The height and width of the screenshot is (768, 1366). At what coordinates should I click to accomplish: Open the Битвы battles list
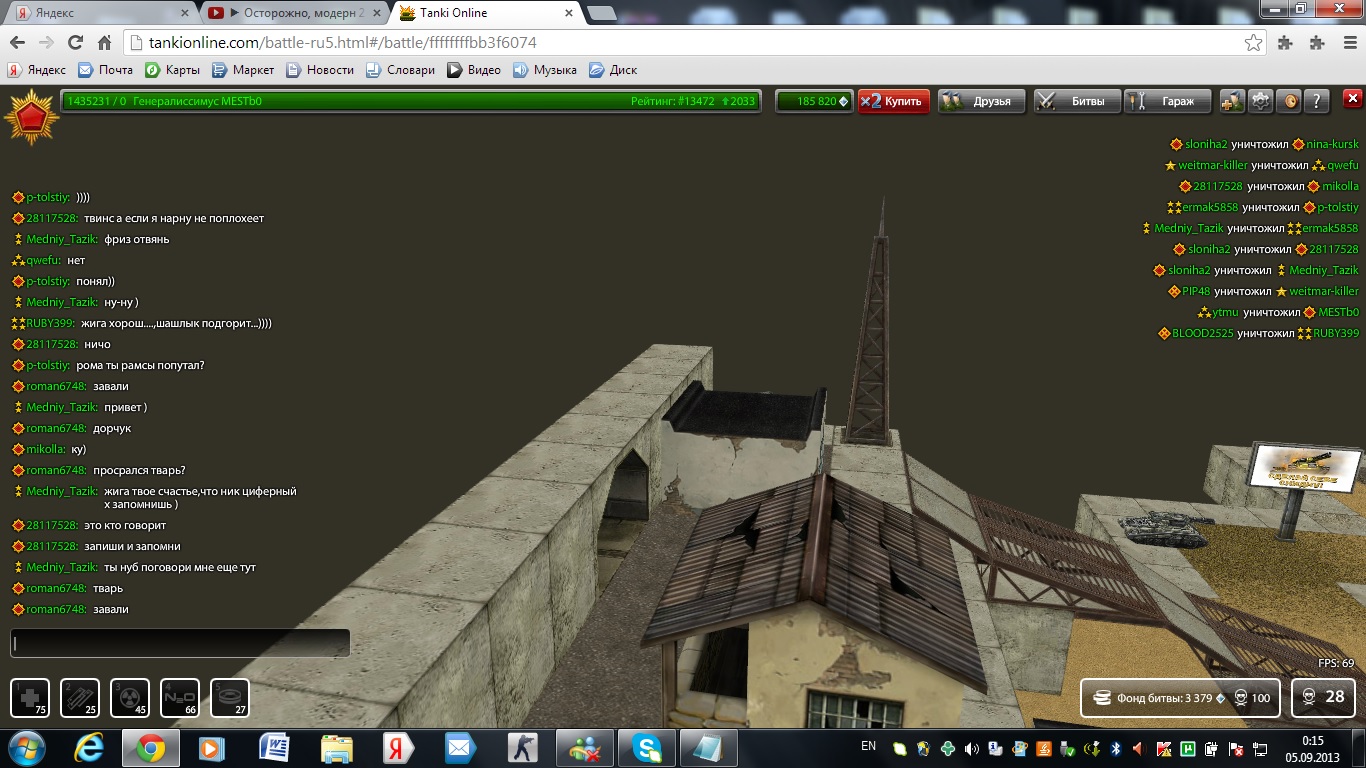click(1075, 101)
